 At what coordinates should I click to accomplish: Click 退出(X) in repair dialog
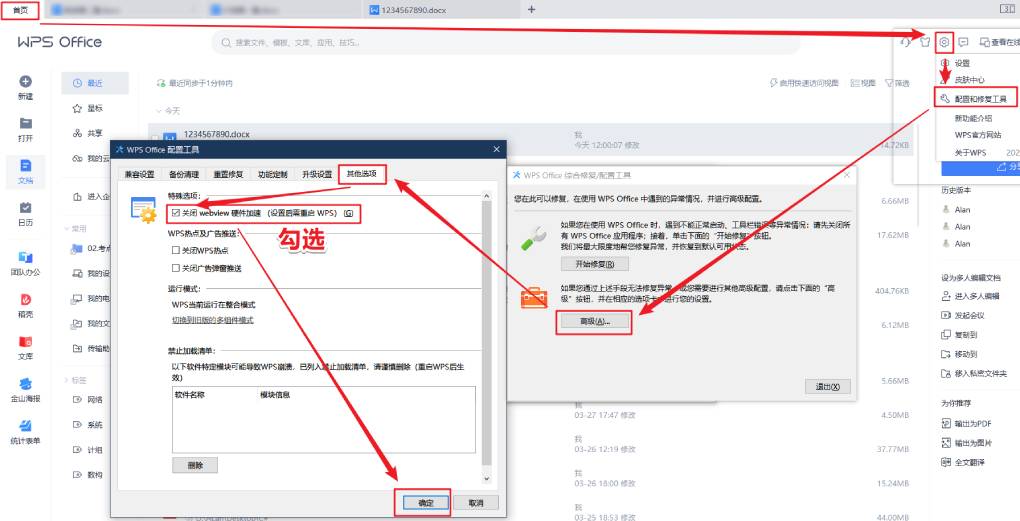(827, 386)
